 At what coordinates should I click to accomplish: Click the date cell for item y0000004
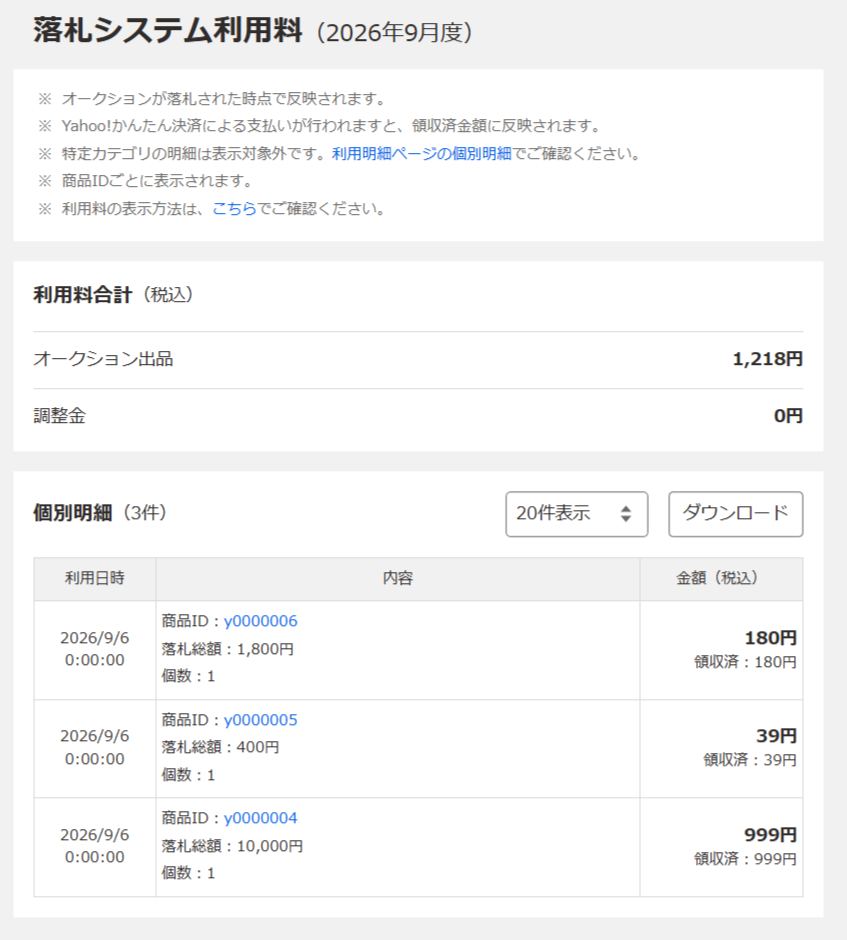95,846
